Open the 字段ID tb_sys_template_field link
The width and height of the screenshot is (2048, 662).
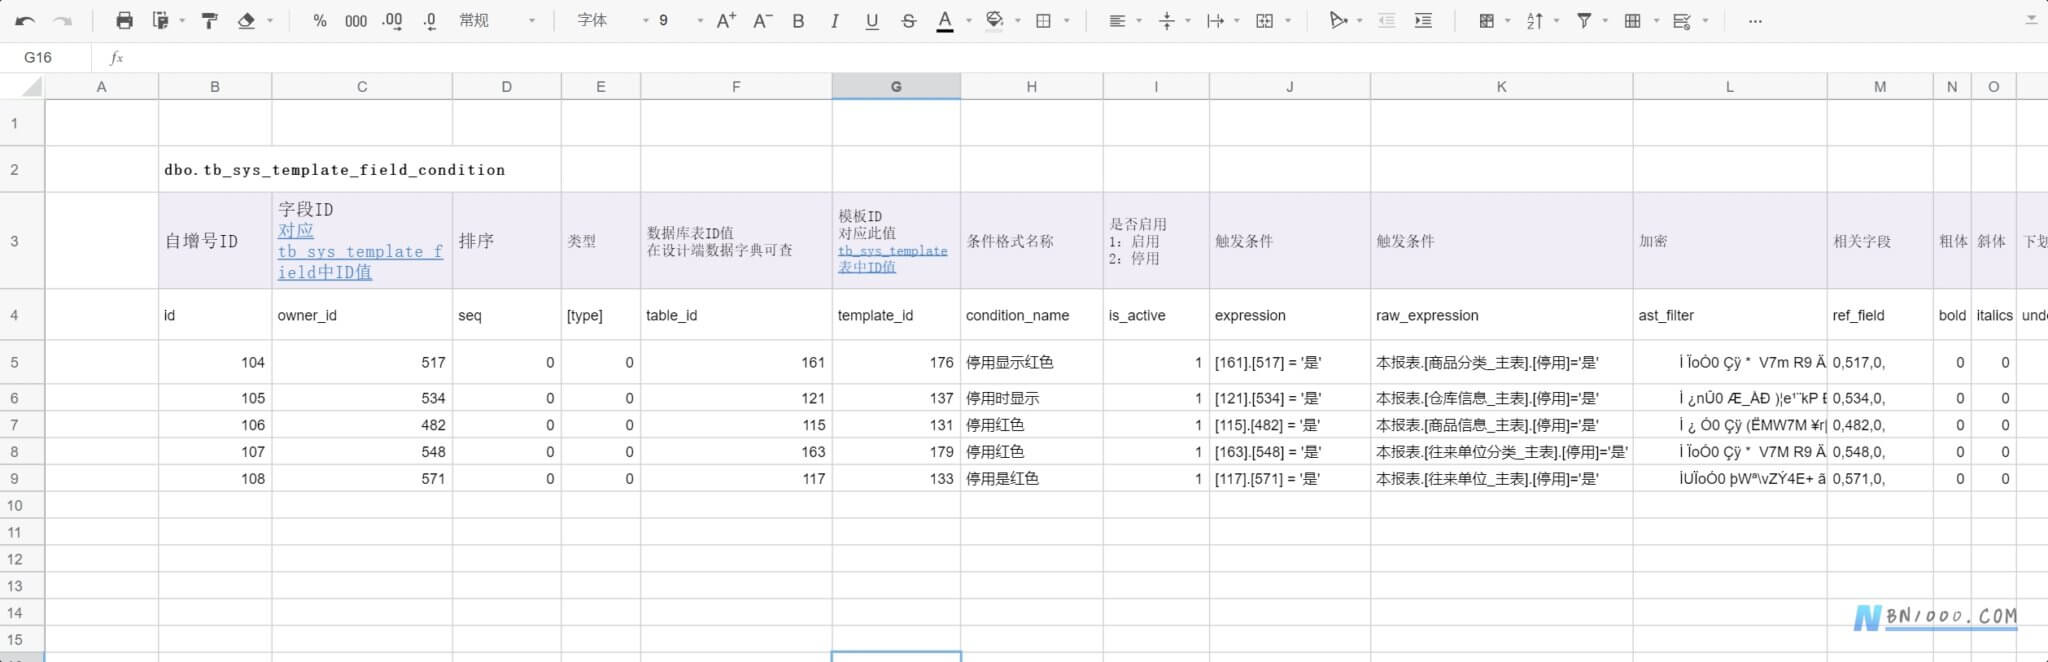(360, 251)
